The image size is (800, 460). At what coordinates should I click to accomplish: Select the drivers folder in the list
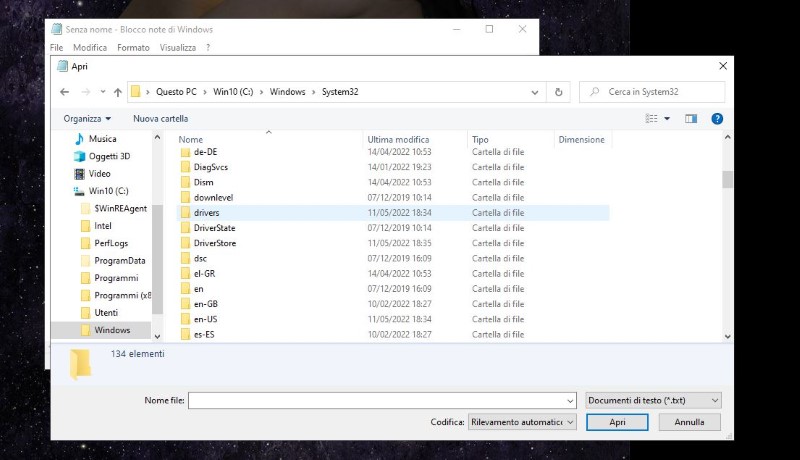[207, 213]
